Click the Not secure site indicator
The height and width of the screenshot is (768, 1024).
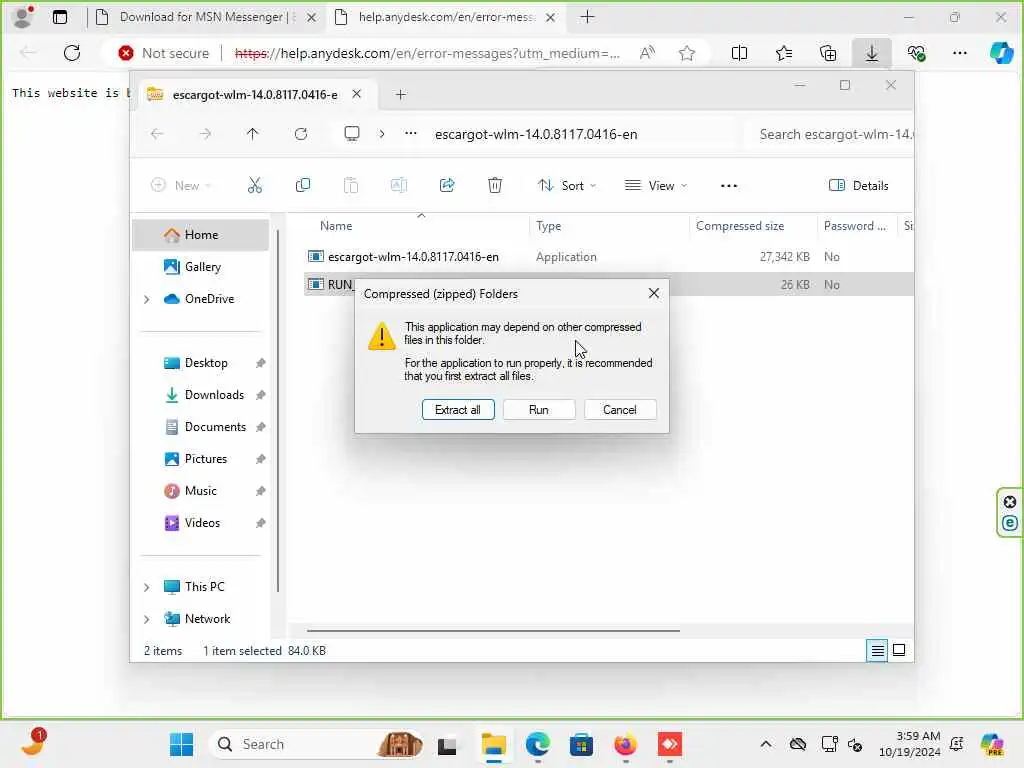(x=164, y=53)
